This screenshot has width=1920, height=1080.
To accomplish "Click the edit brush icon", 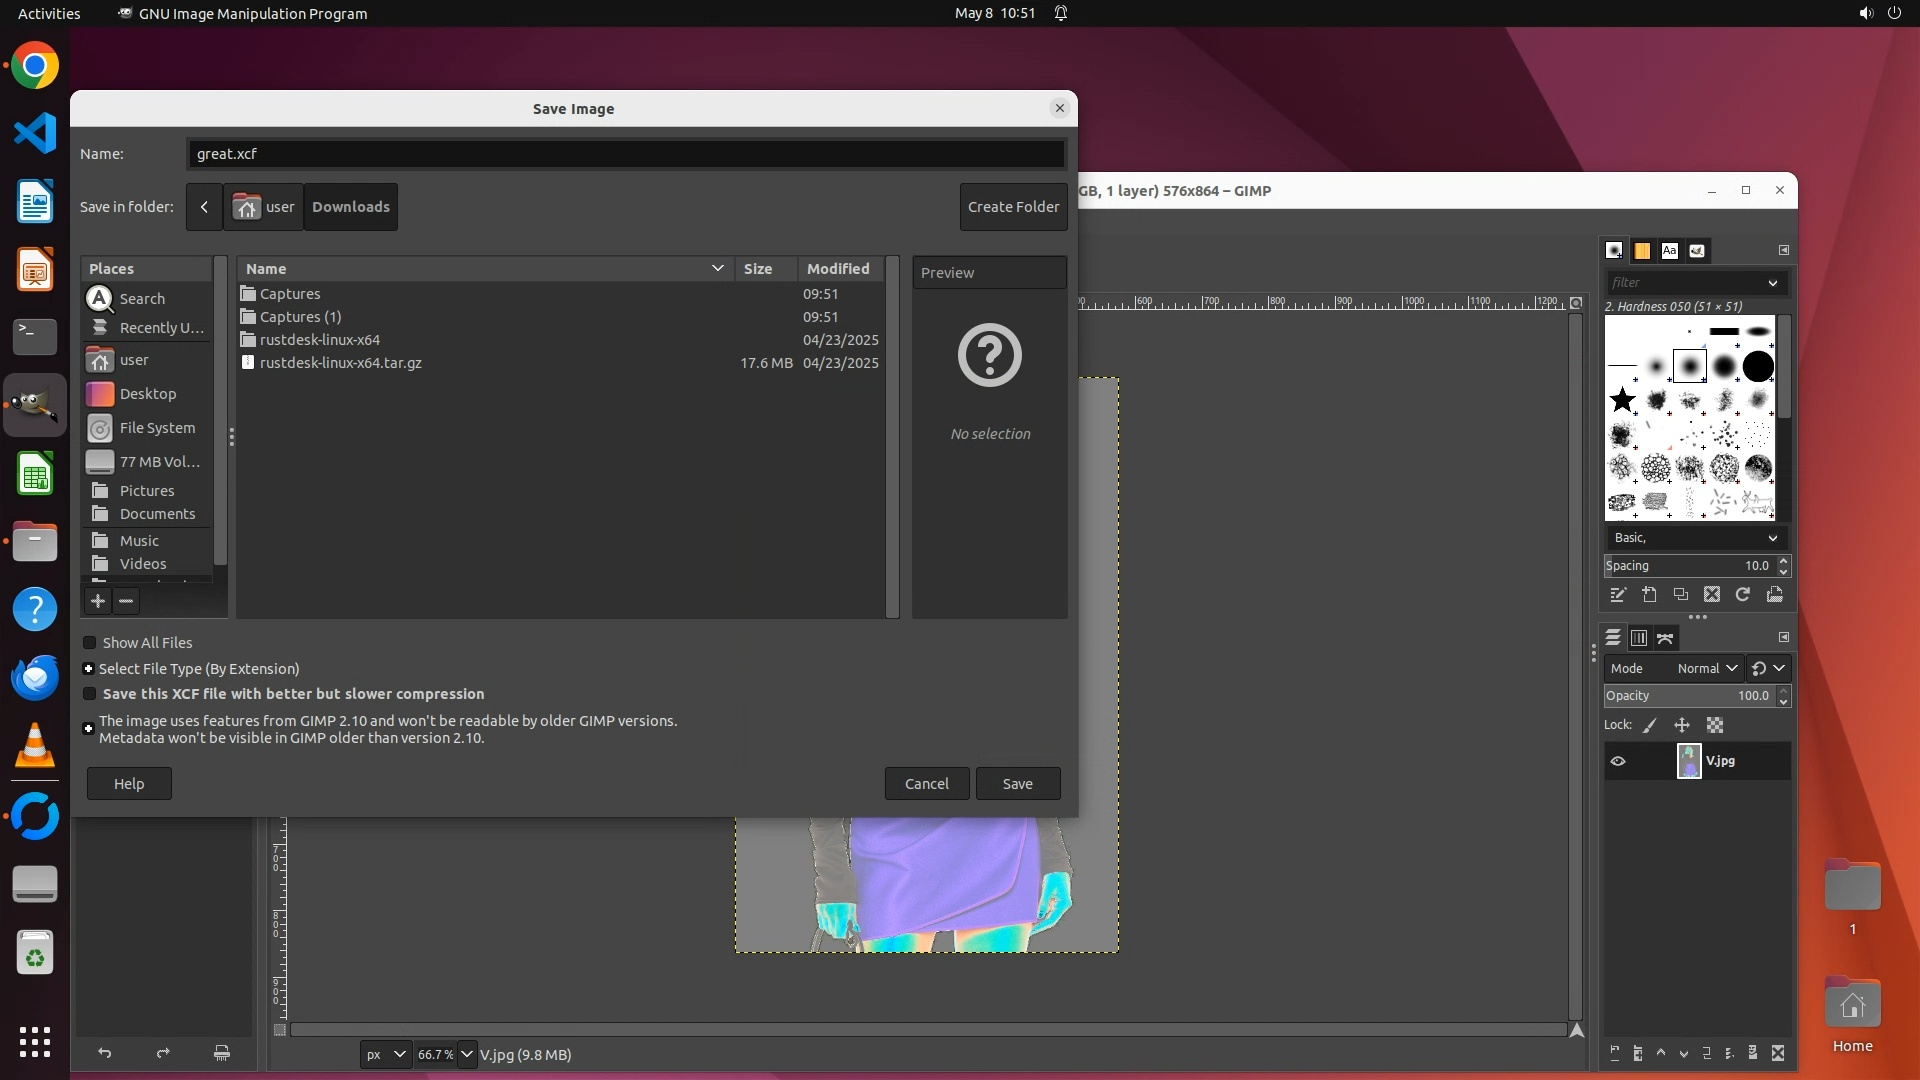I will tap(1618, 595).
